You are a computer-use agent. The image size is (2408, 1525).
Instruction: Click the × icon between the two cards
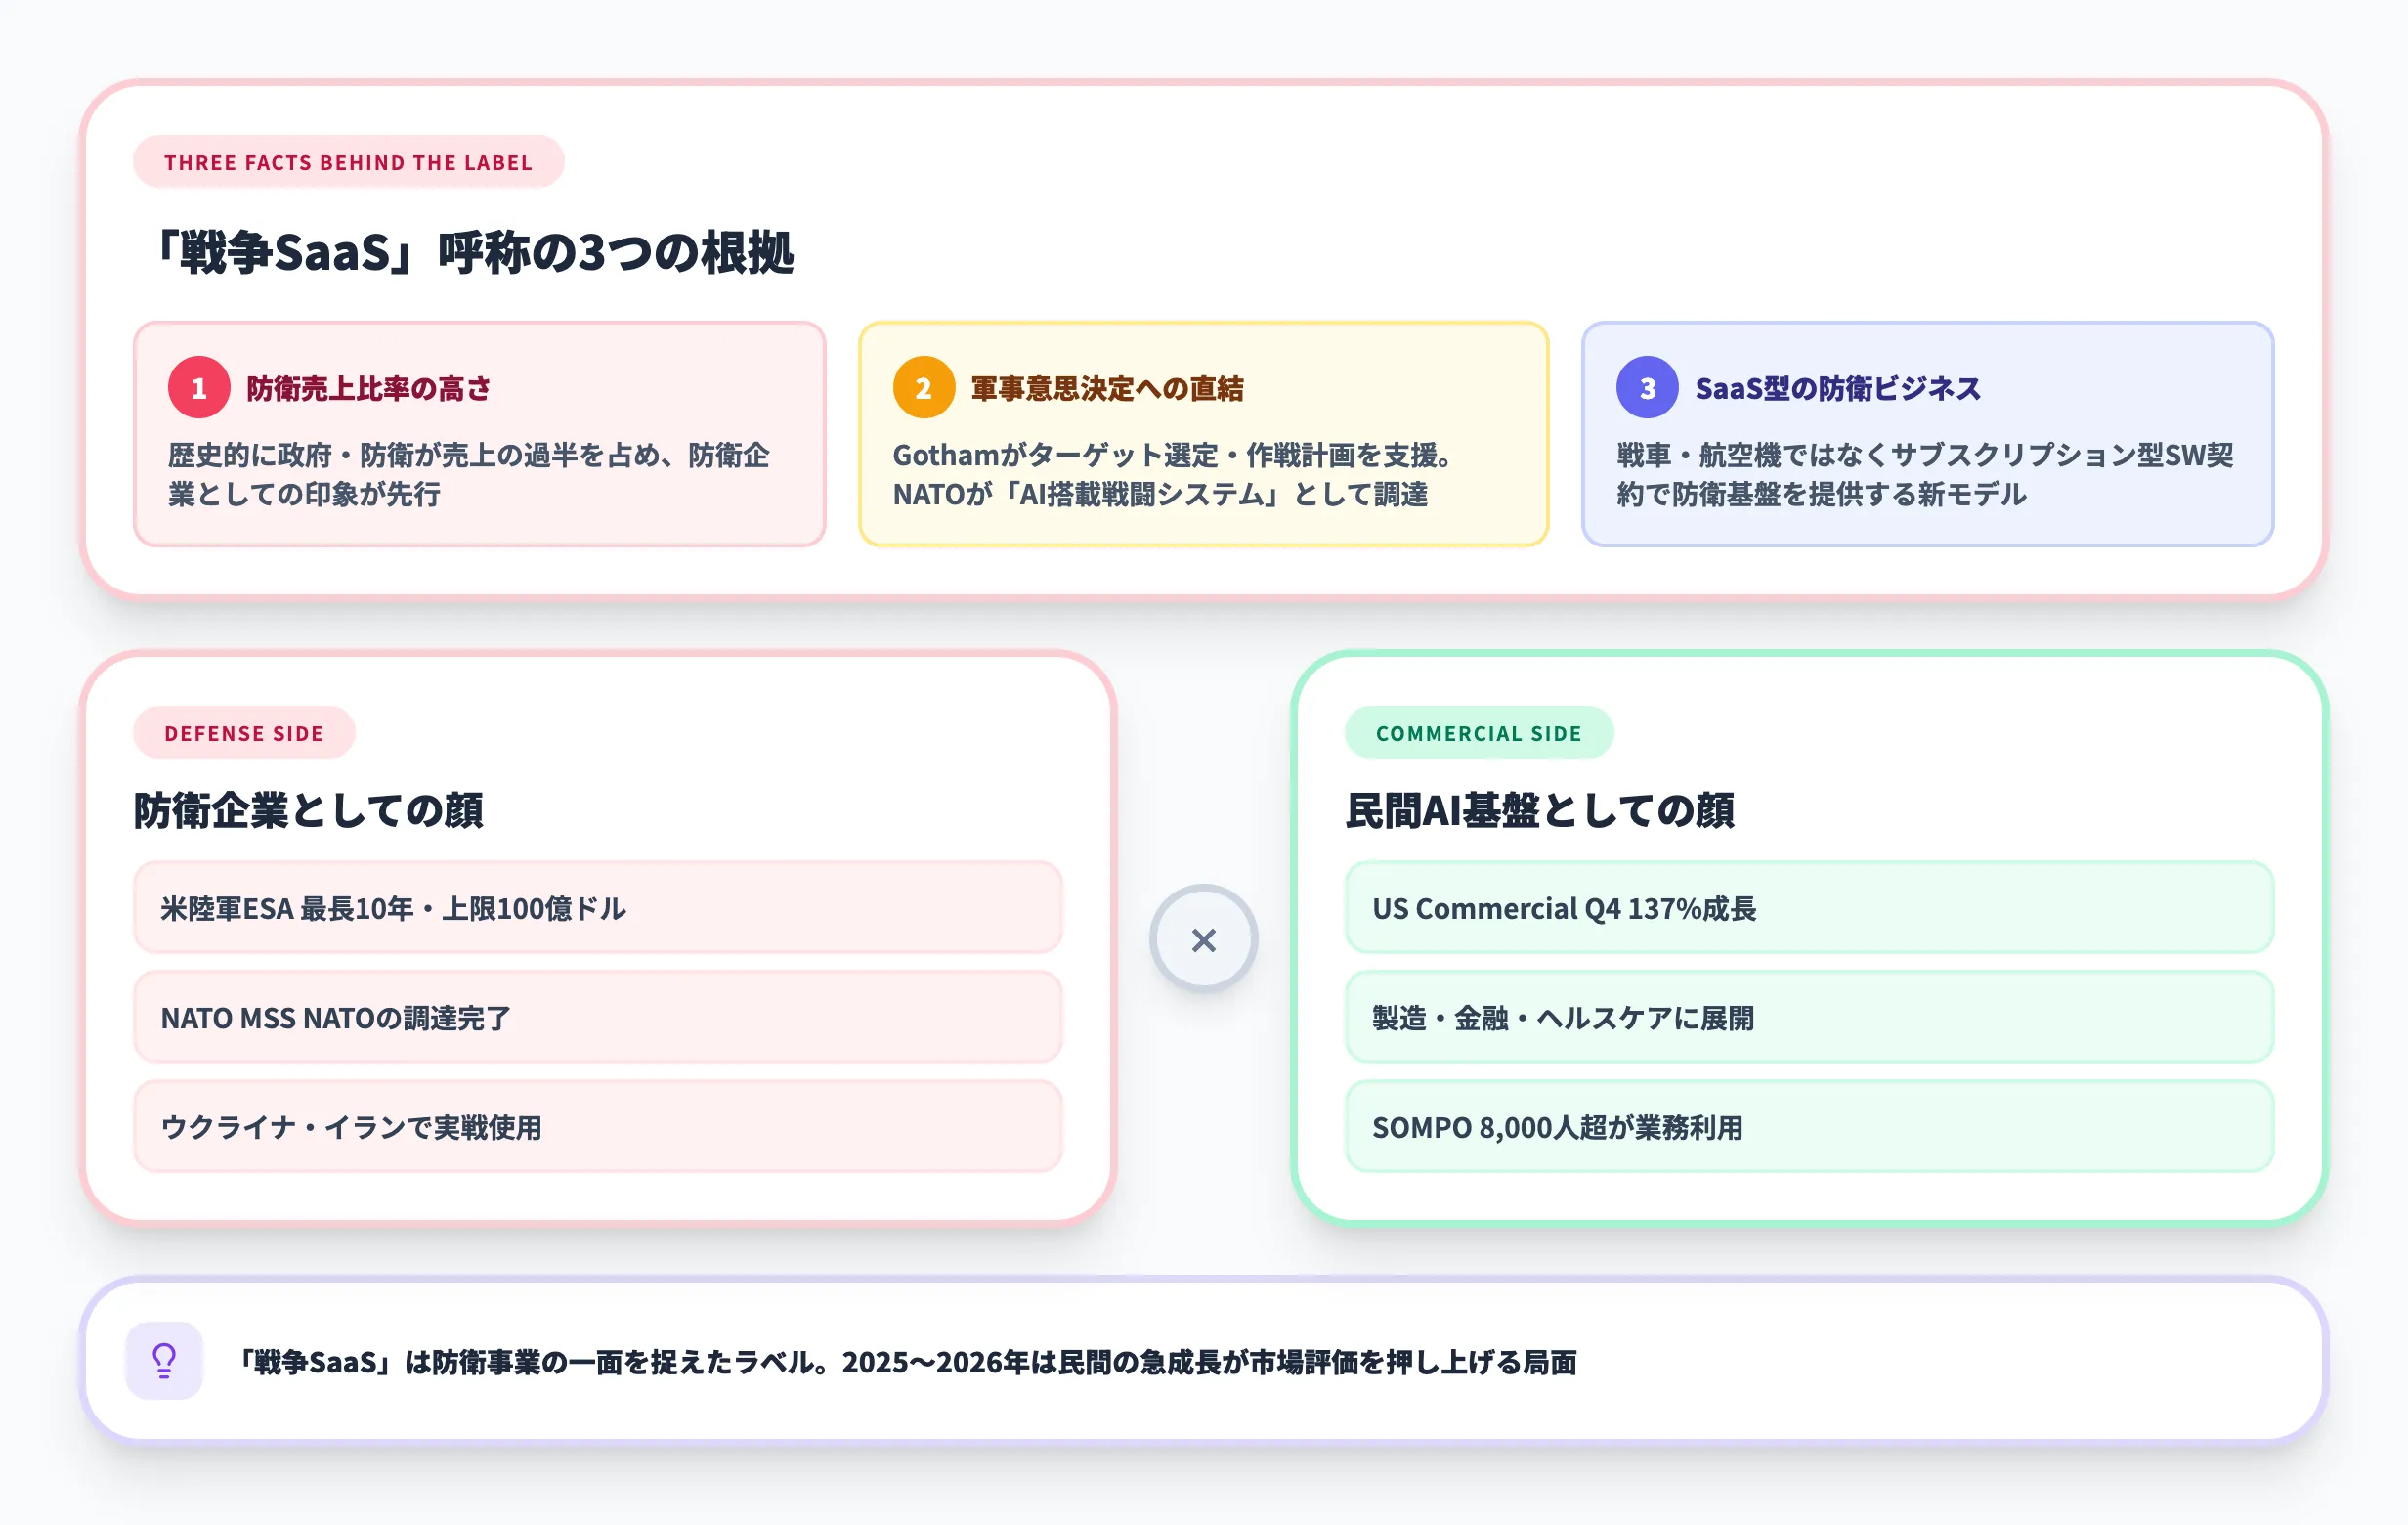click(1203, 940)
